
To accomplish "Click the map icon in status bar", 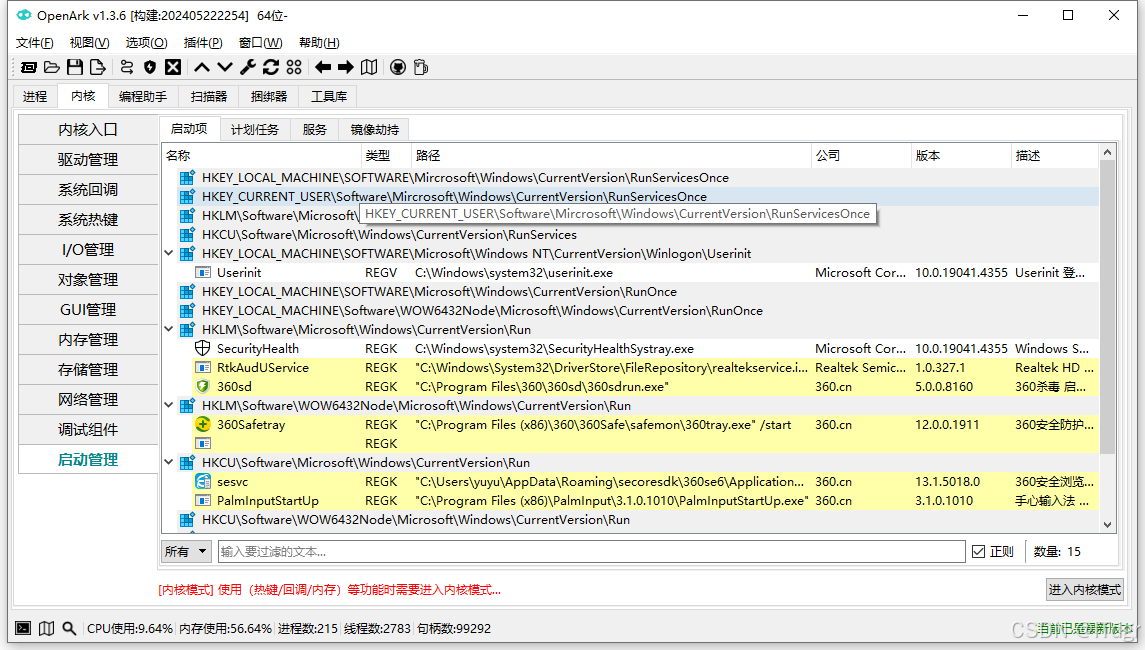I will point(46,628).
